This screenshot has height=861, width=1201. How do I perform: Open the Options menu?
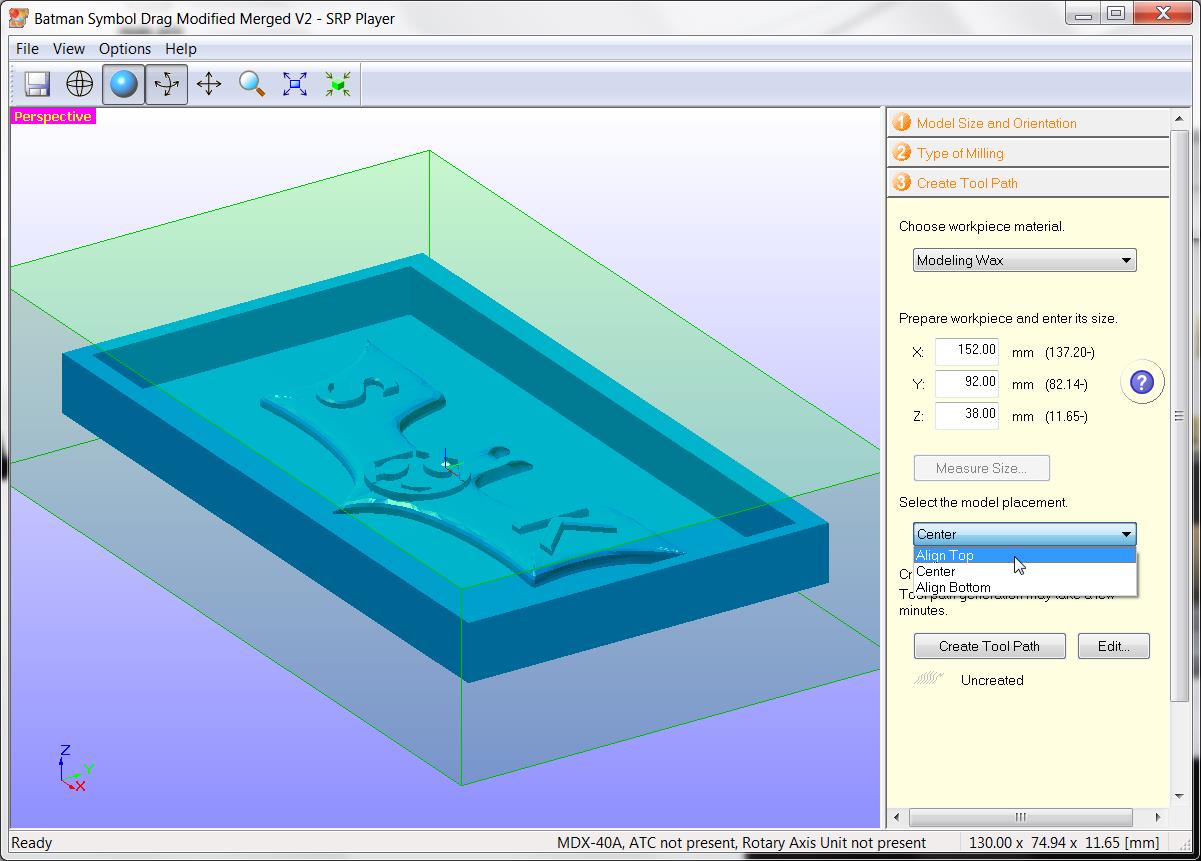point(125,48)
